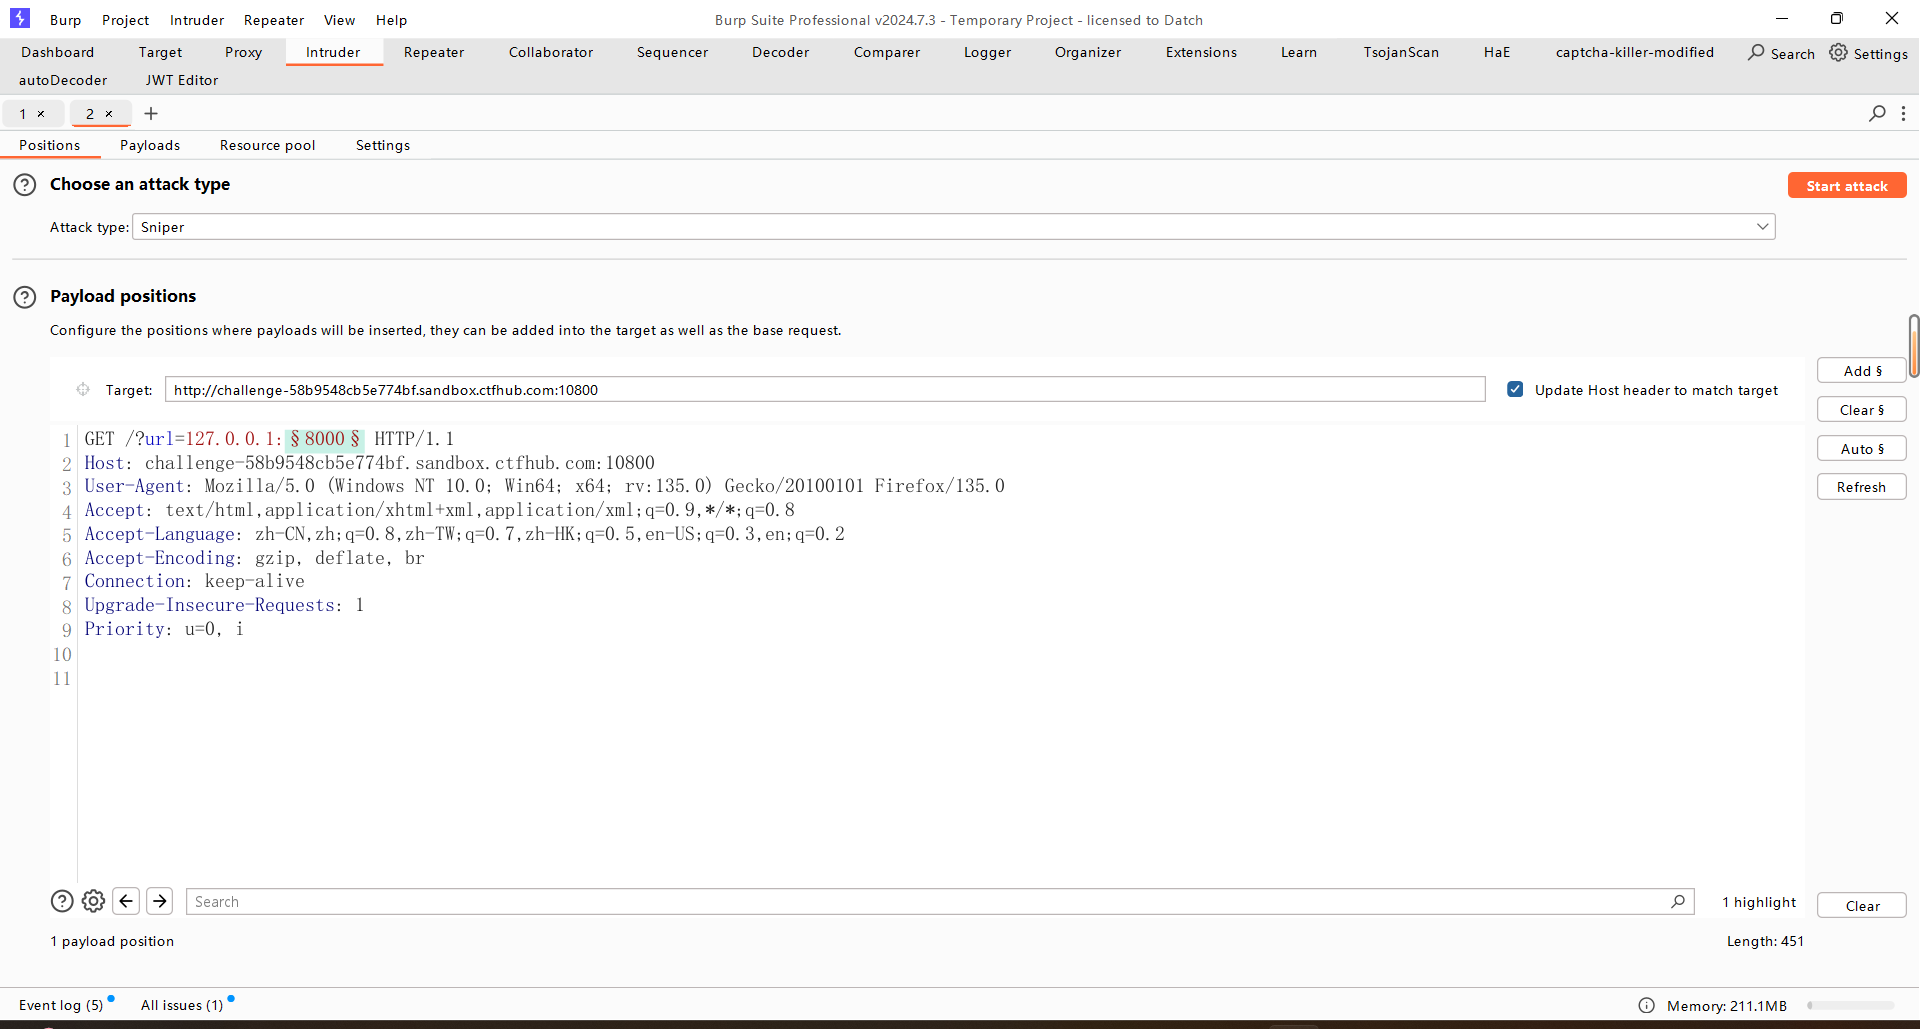The height and width of the screenshot is (1029, 1920).
Task: Click the Burp Suite logo icon top-left
Action: pos(20,18)
